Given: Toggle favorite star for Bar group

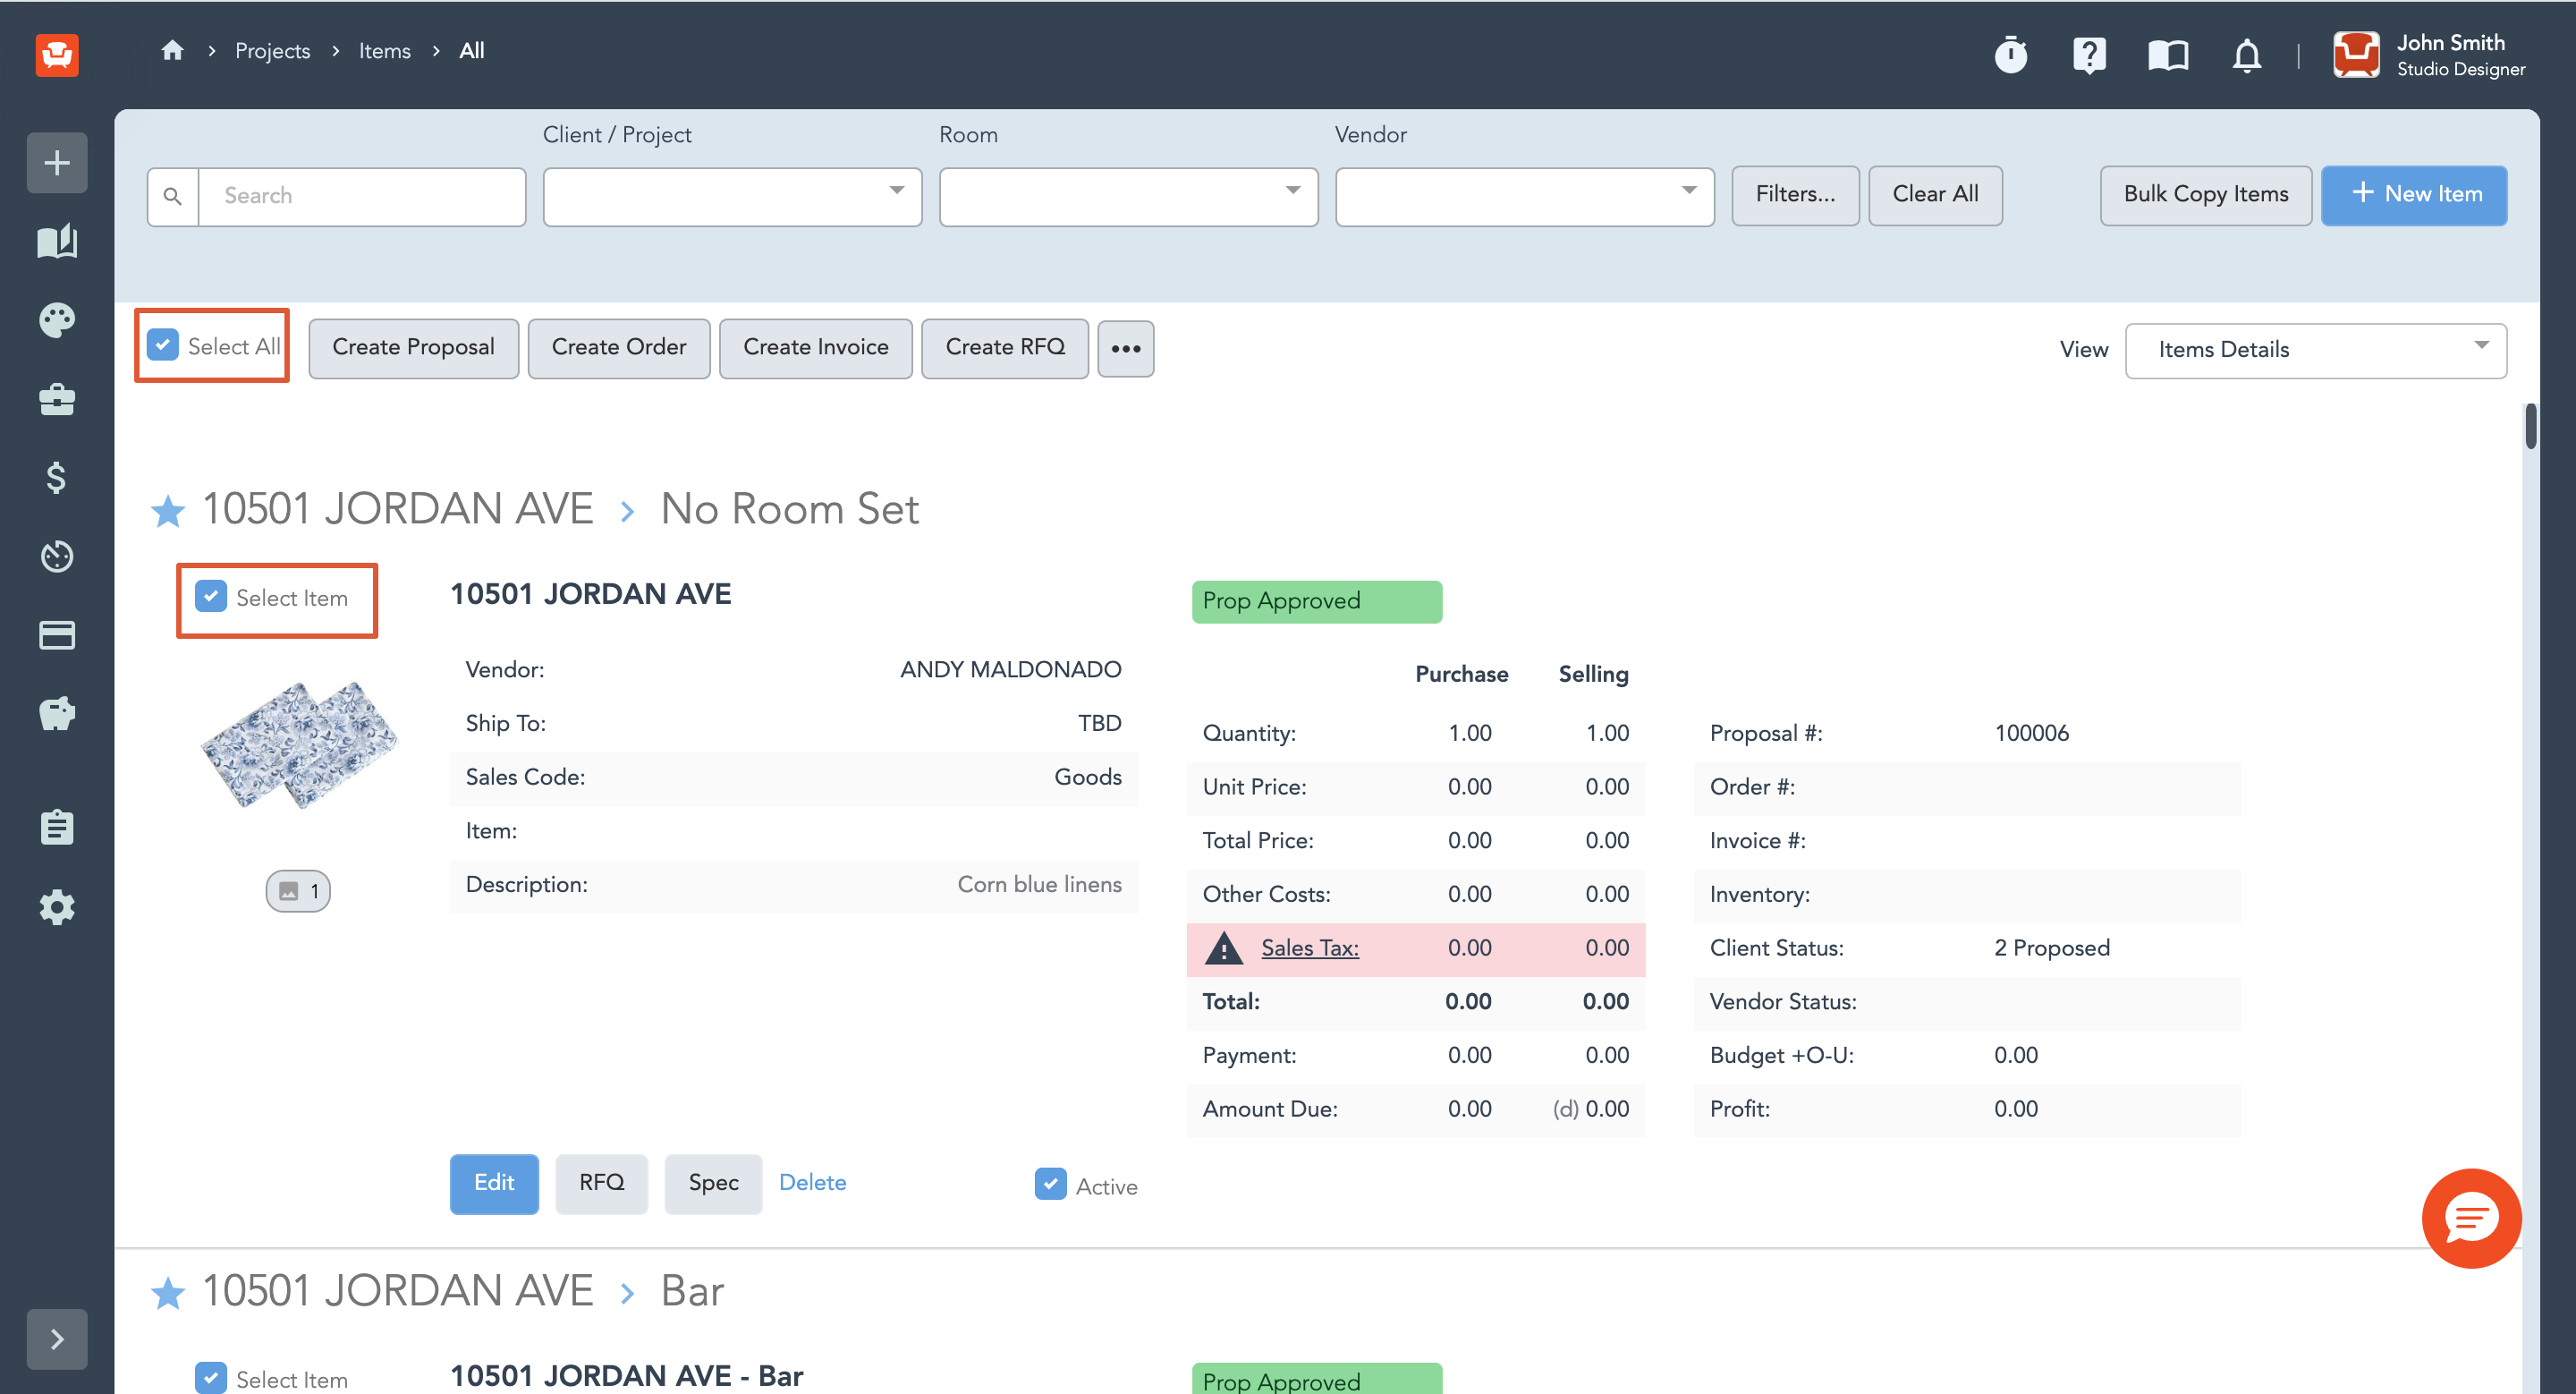Looking at the screenshot, I should (168, 1292).
